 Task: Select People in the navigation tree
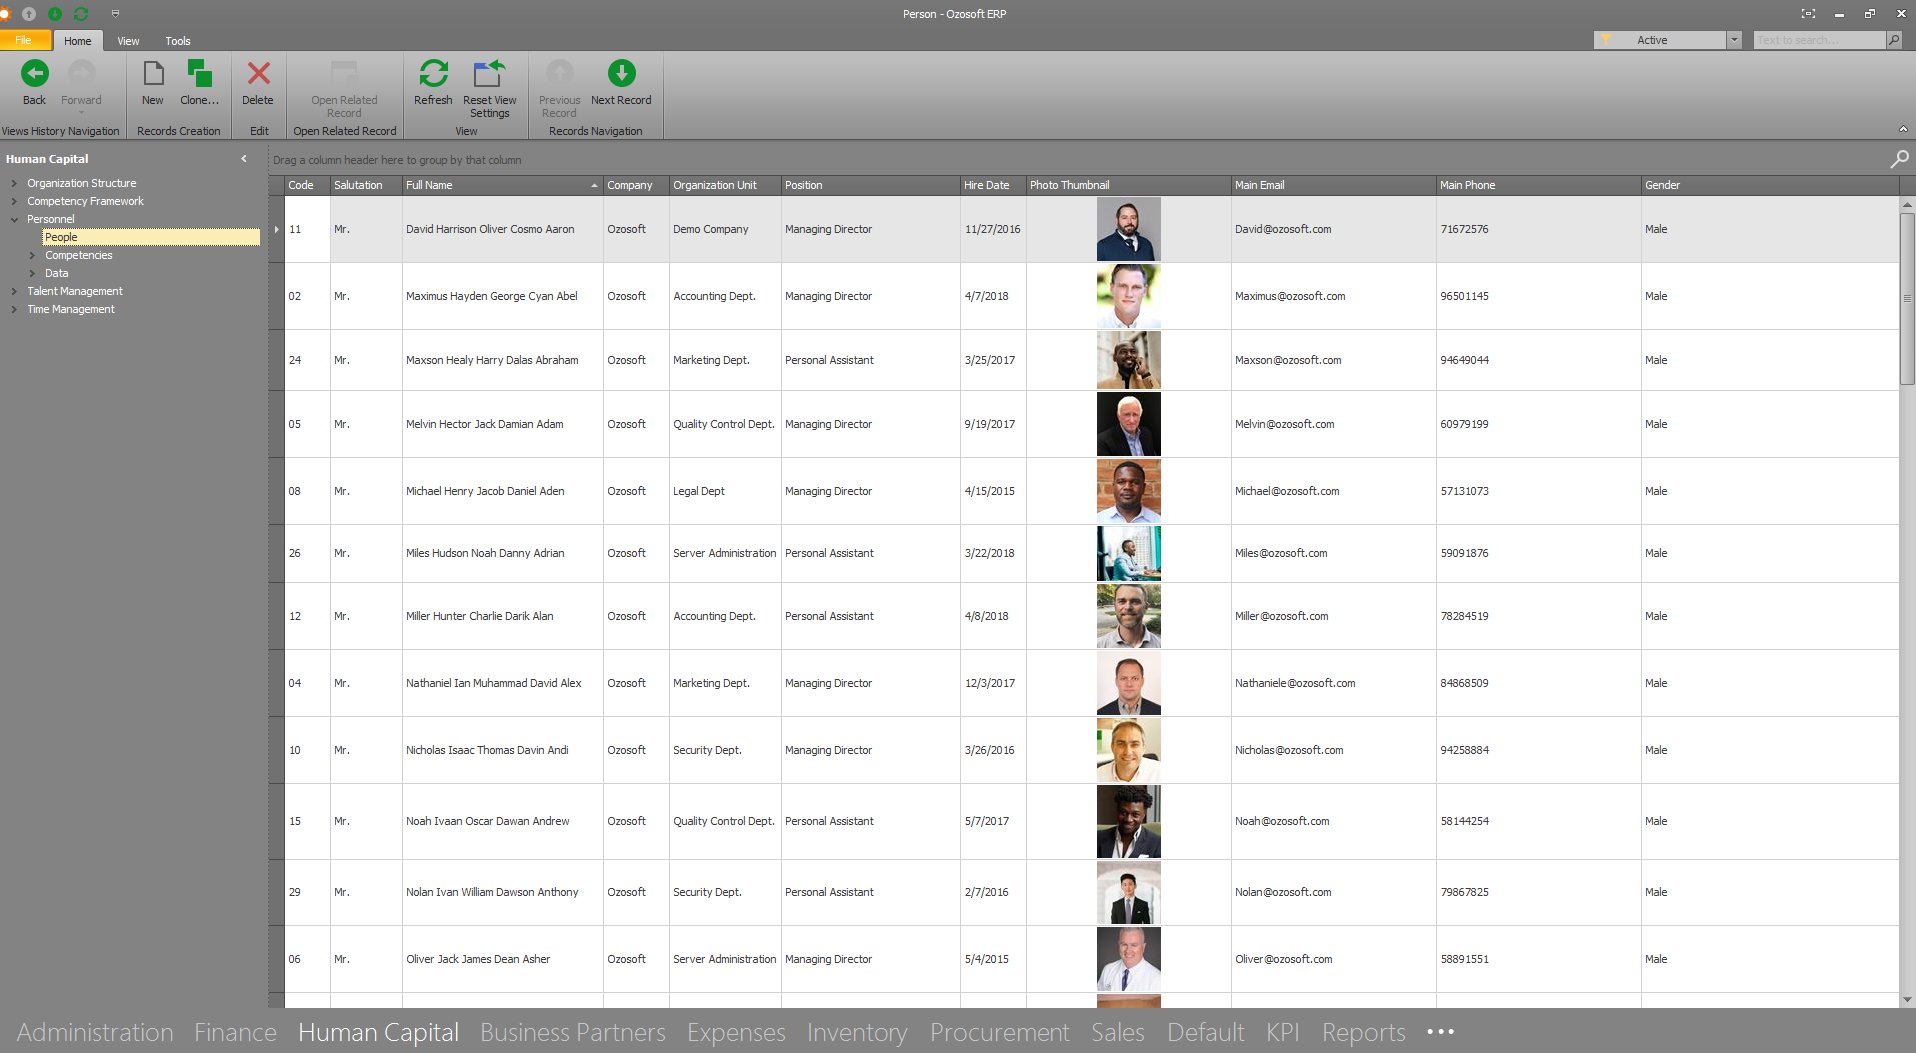pos(151,237)
